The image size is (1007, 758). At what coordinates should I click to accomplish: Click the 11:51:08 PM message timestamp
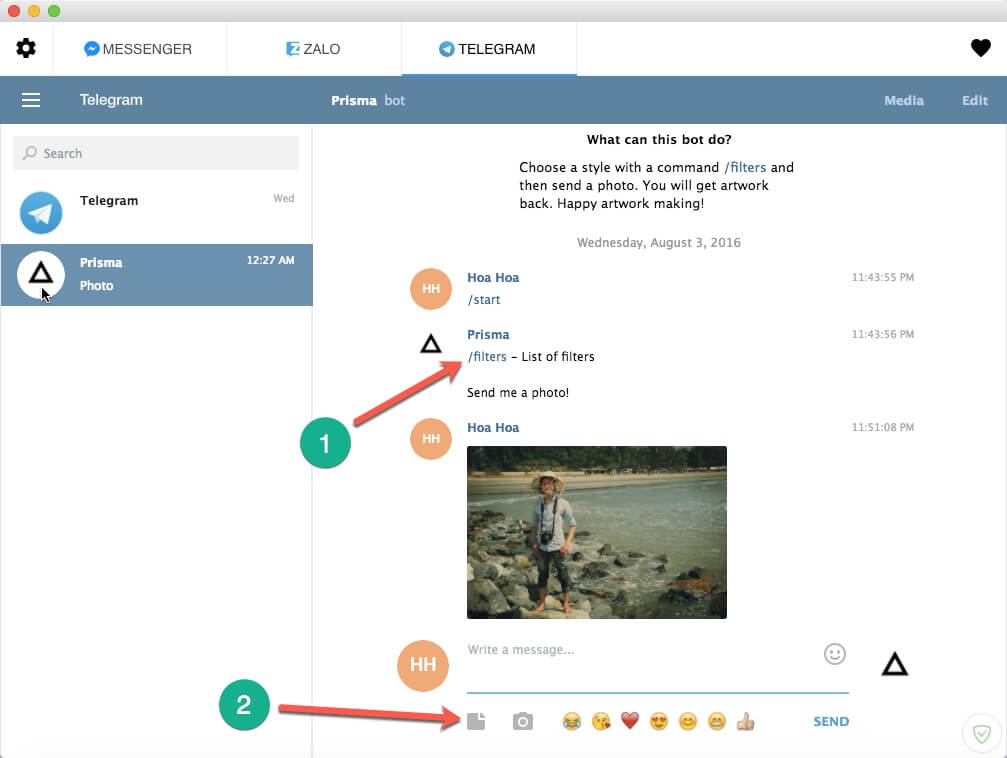[882, 427]
